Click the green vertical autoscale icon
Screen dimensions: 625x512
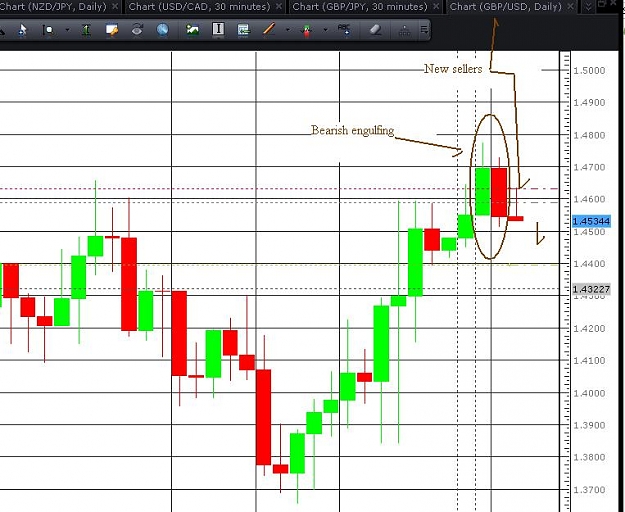coord(86,30)
